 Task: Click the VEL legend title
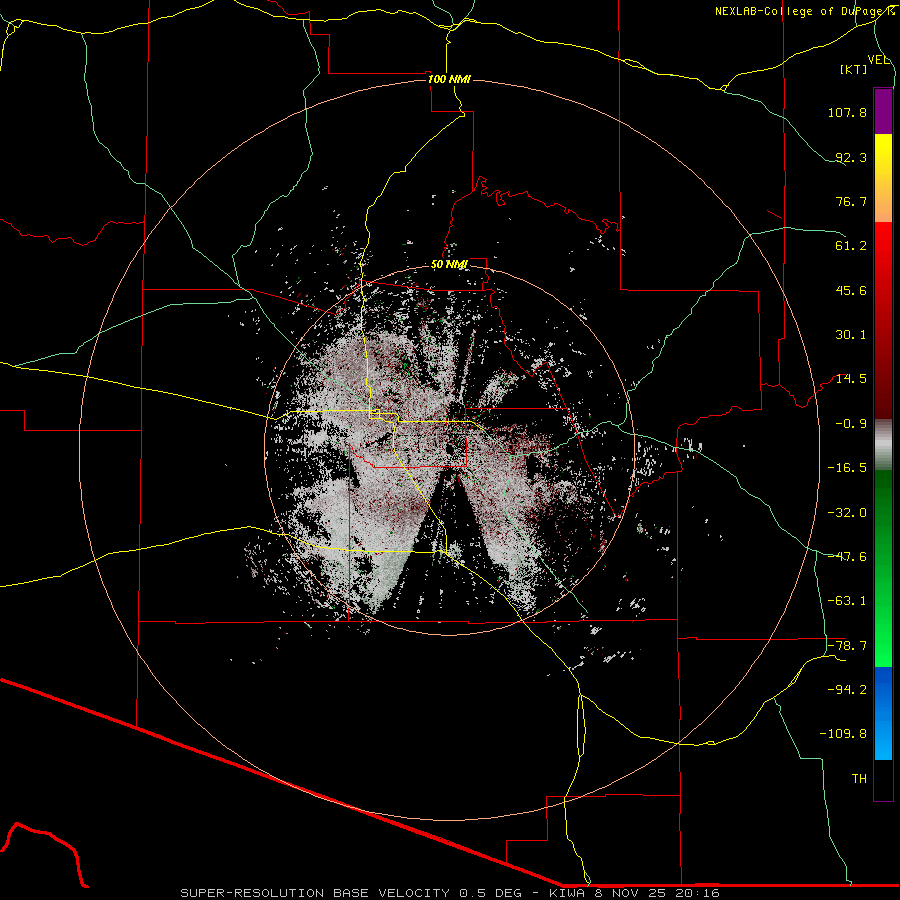pos(878,60)
